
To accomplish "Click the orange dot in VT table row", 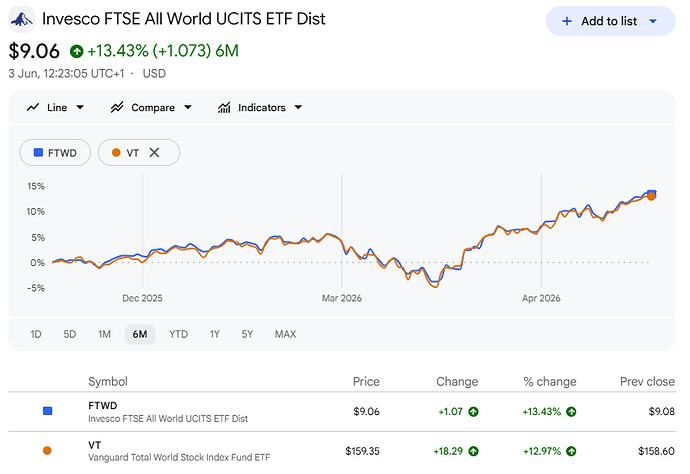I will pyautogui.click(x=47, y=451).
